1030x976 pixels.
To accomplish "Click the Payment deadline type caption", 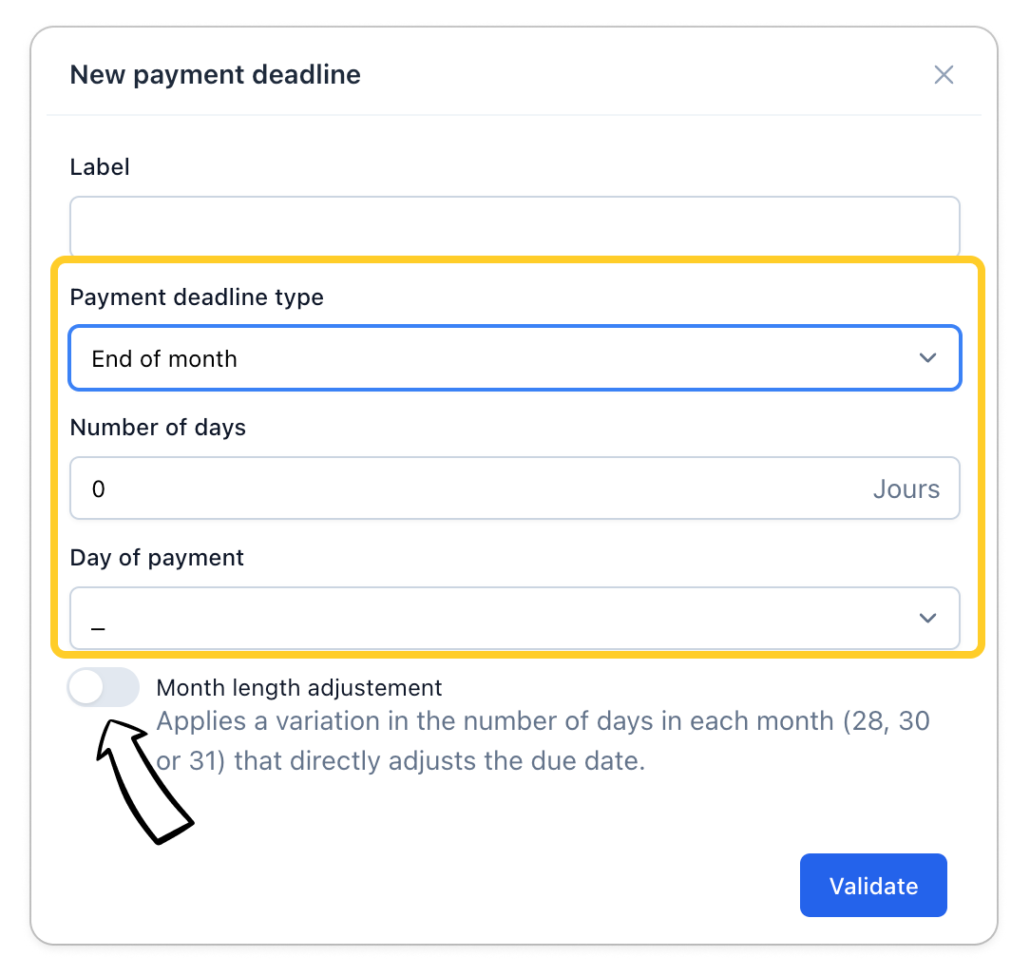I will pyautogui.click(x=197, y=297).
